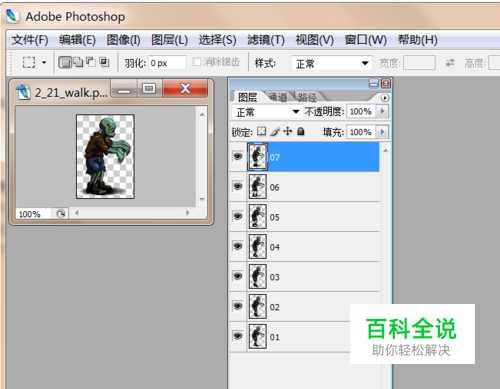
Task: Toggle lock transparent pixels icon
Action: (262, 131)
